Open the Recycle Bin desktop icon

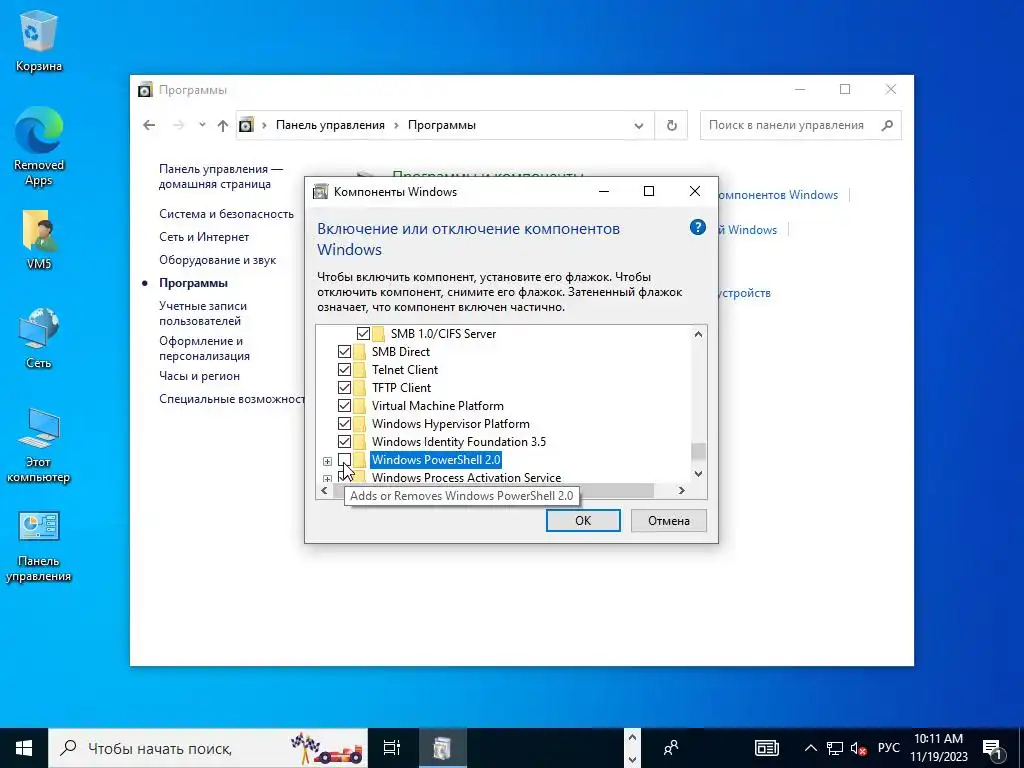pyautogui.click(x=39, y=40)
